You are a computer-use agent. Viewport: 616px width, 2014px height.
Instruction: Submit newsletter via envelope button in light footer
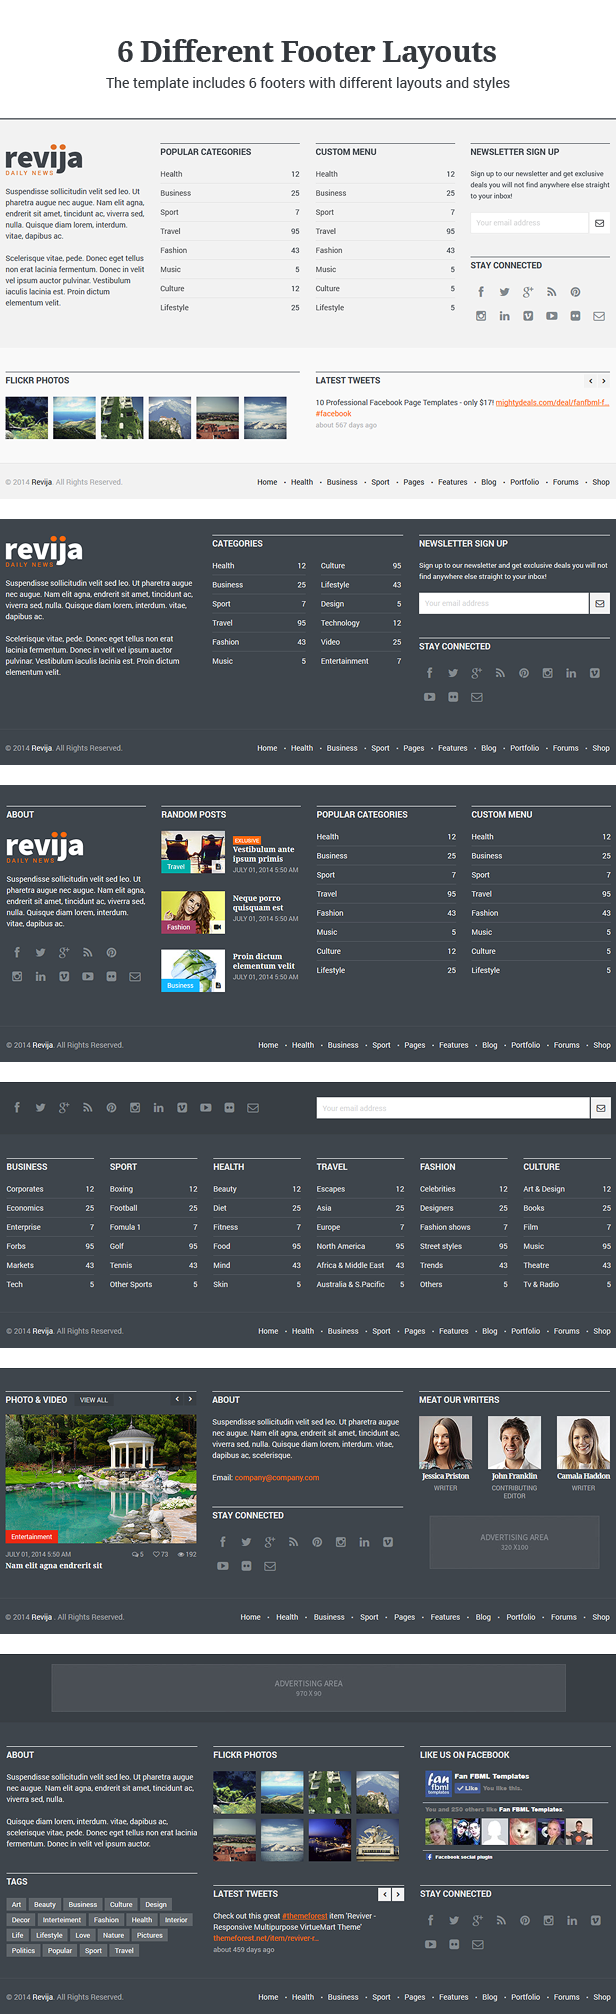coord(599,223)
